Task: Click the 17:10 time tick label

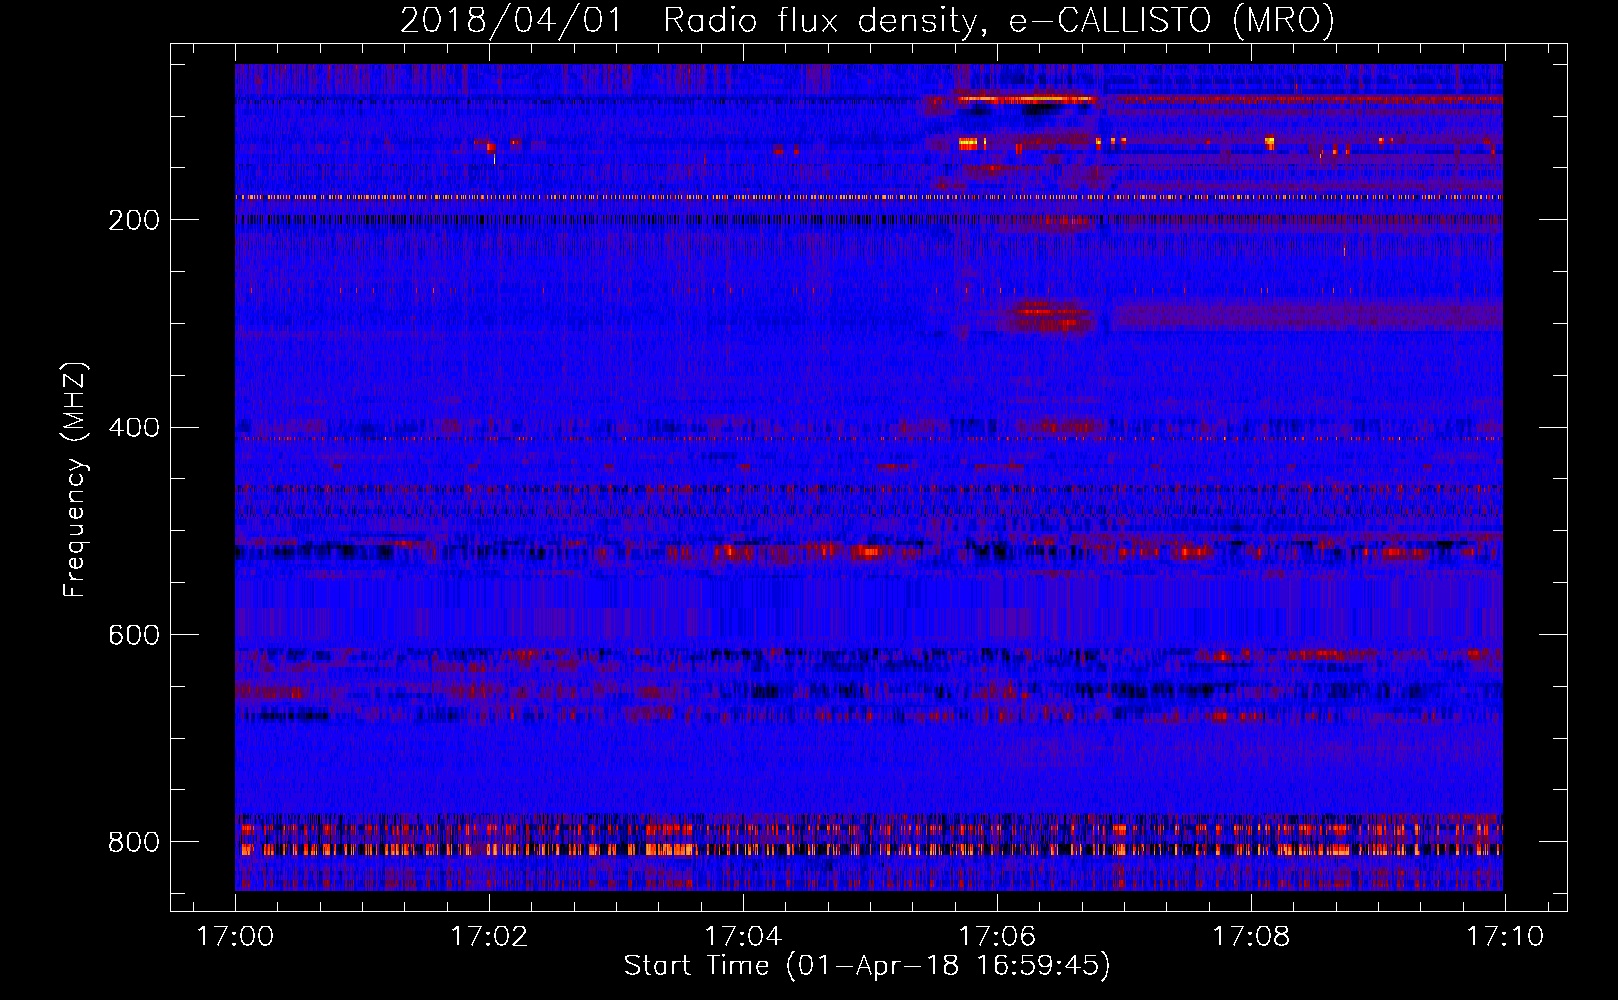Action: pos(1505,936)
